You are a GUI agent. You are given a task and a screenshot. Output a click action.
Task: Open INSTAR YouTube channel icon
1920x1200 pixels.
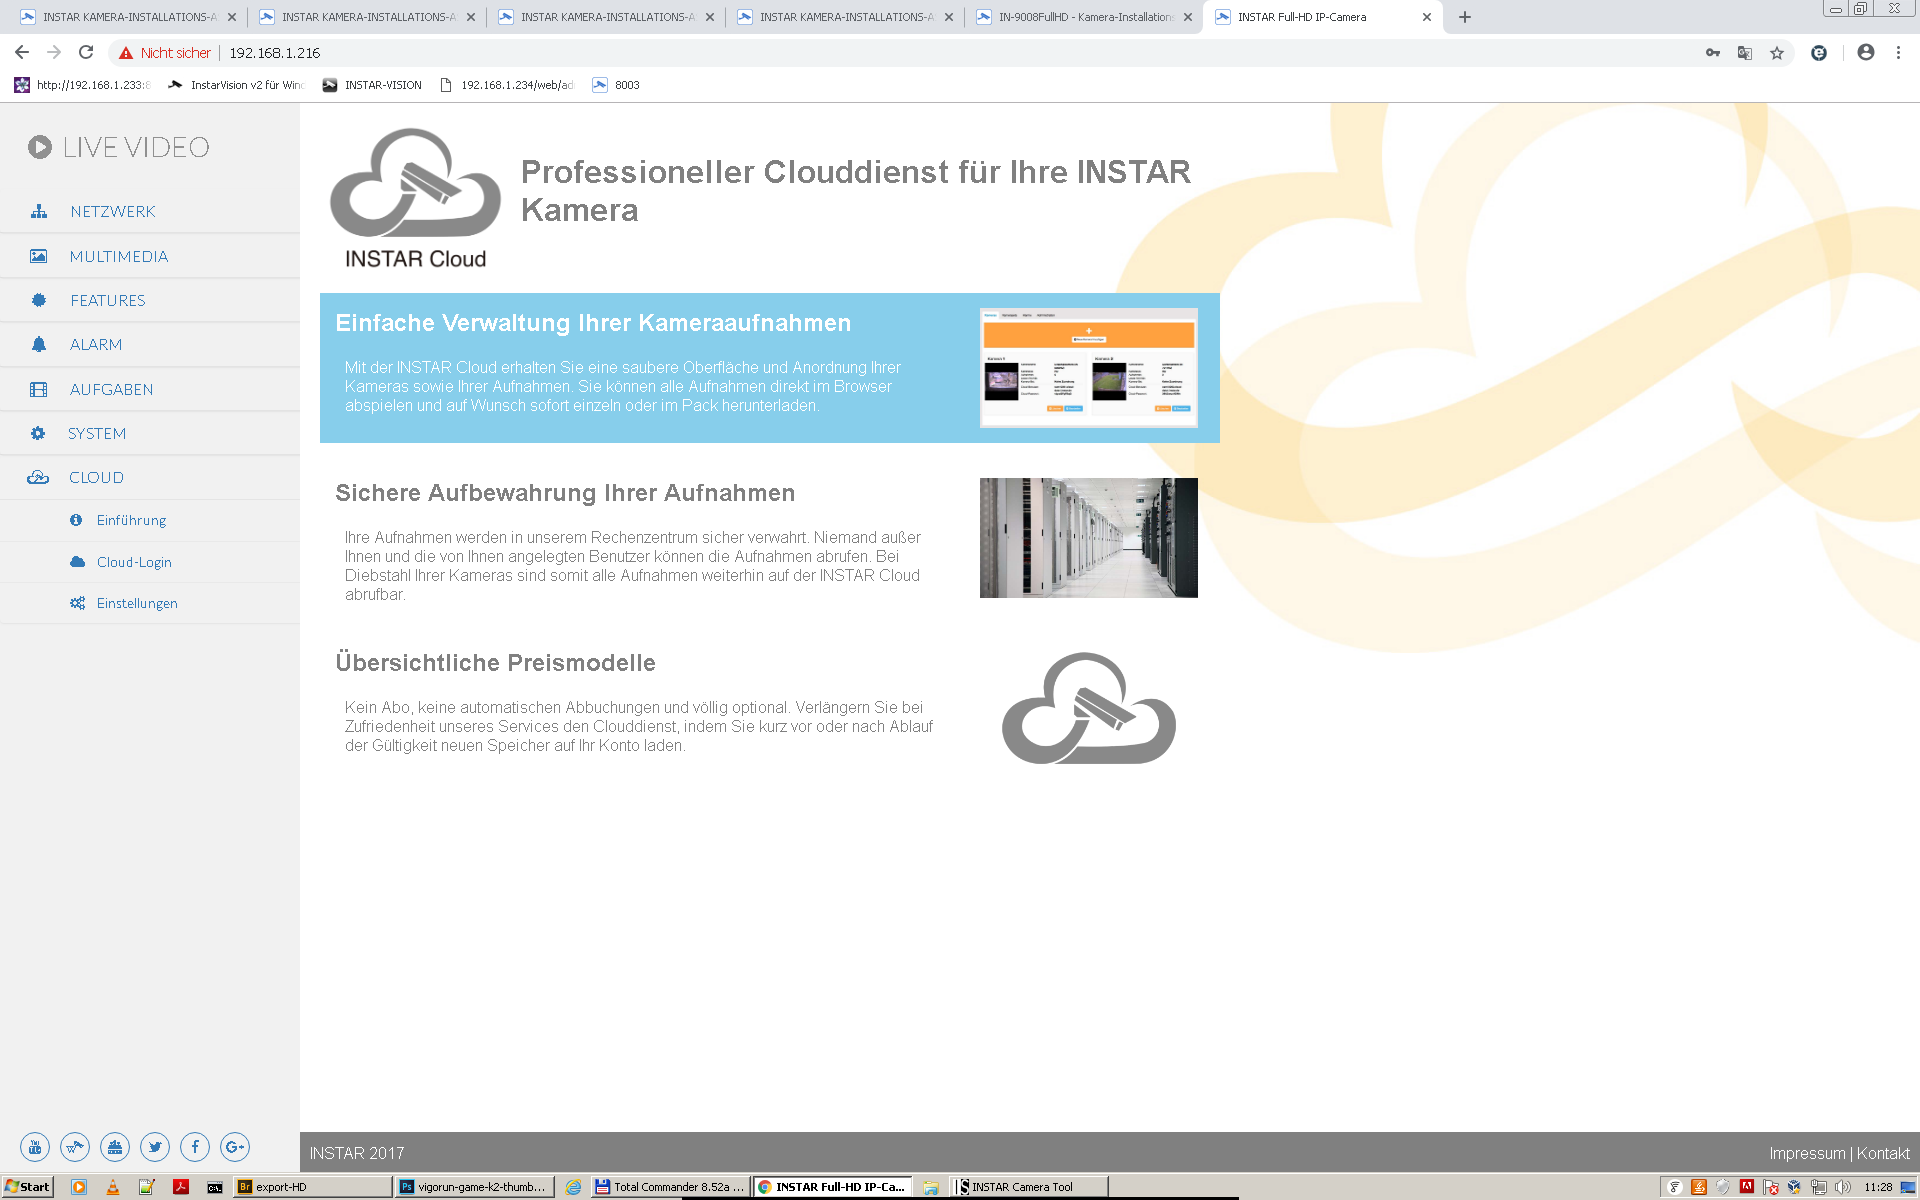click(x=35, y=1147)
